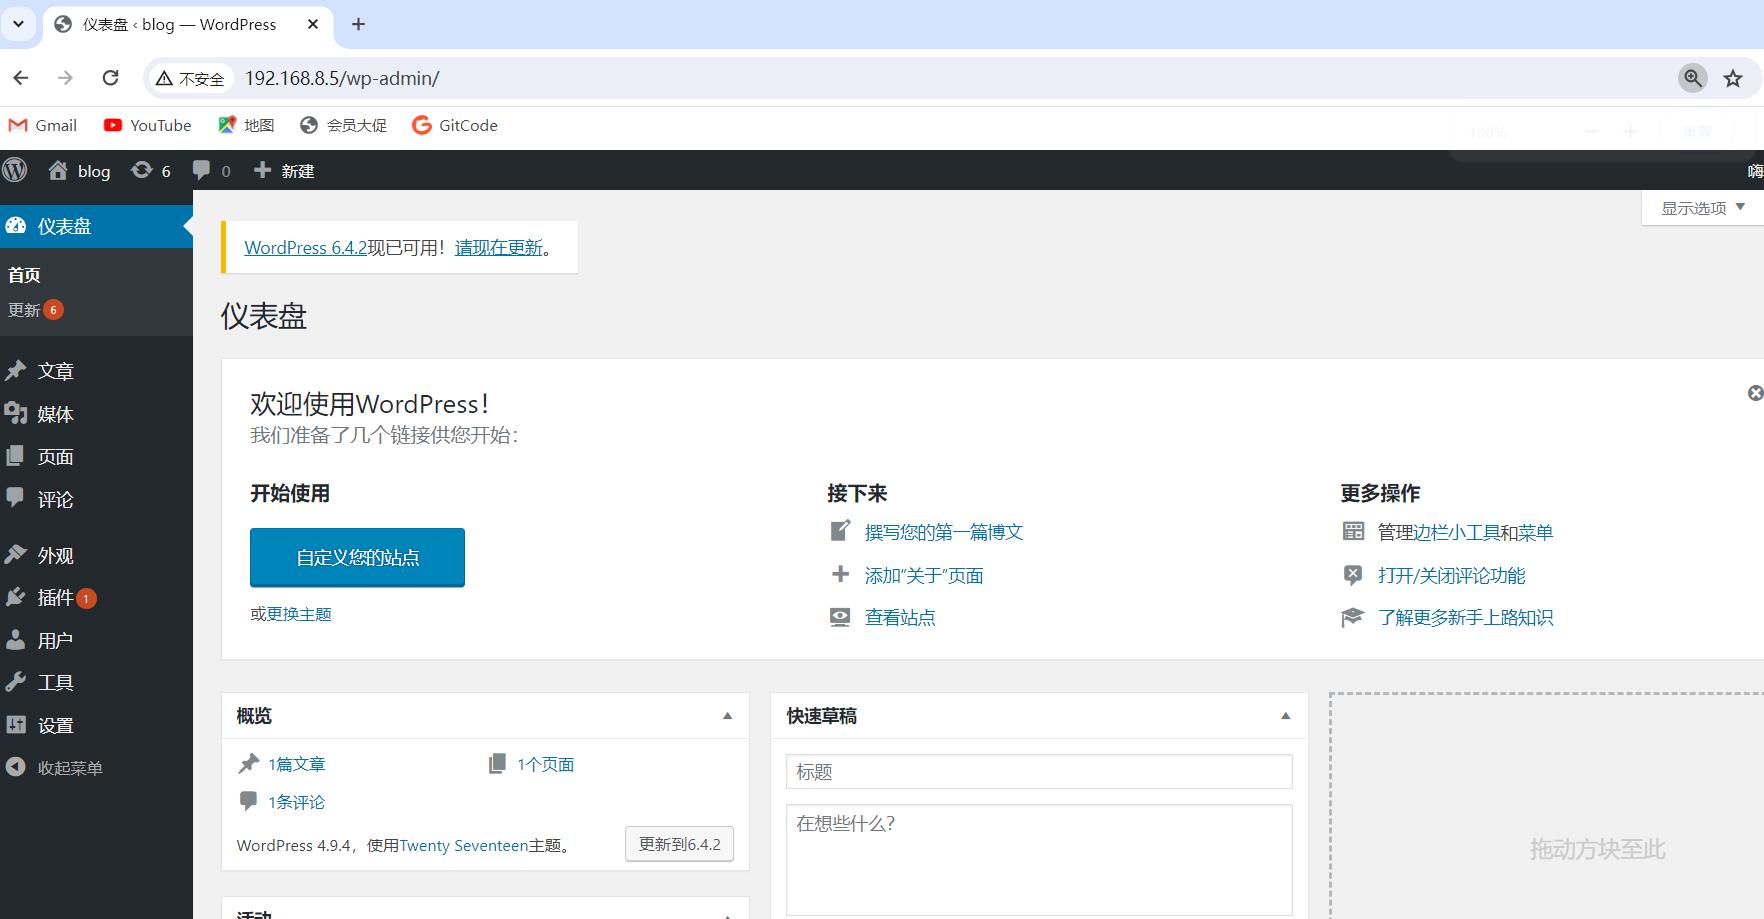
Task: Open the Chrome tab list dropdown
Action: [18, 24]
